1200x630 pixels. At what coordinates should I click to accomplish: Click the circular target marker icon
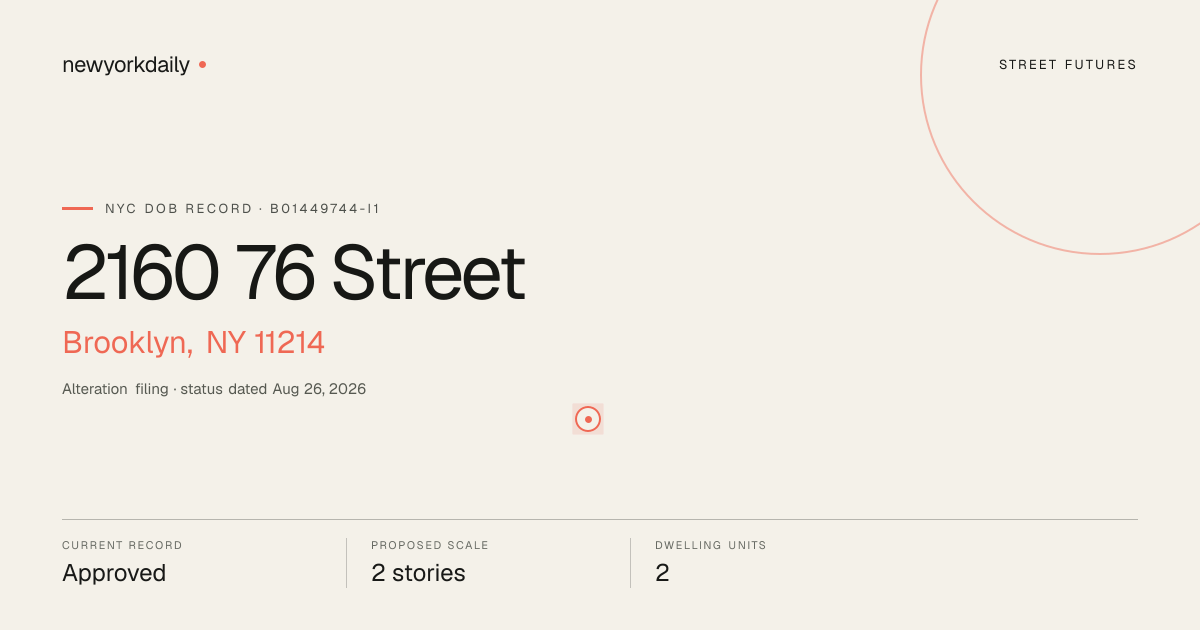[588, 419]
